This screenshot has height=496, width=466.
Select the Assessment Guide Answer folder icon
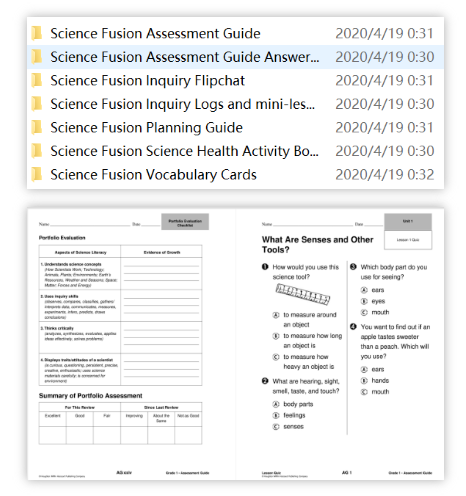click(37, 57)
